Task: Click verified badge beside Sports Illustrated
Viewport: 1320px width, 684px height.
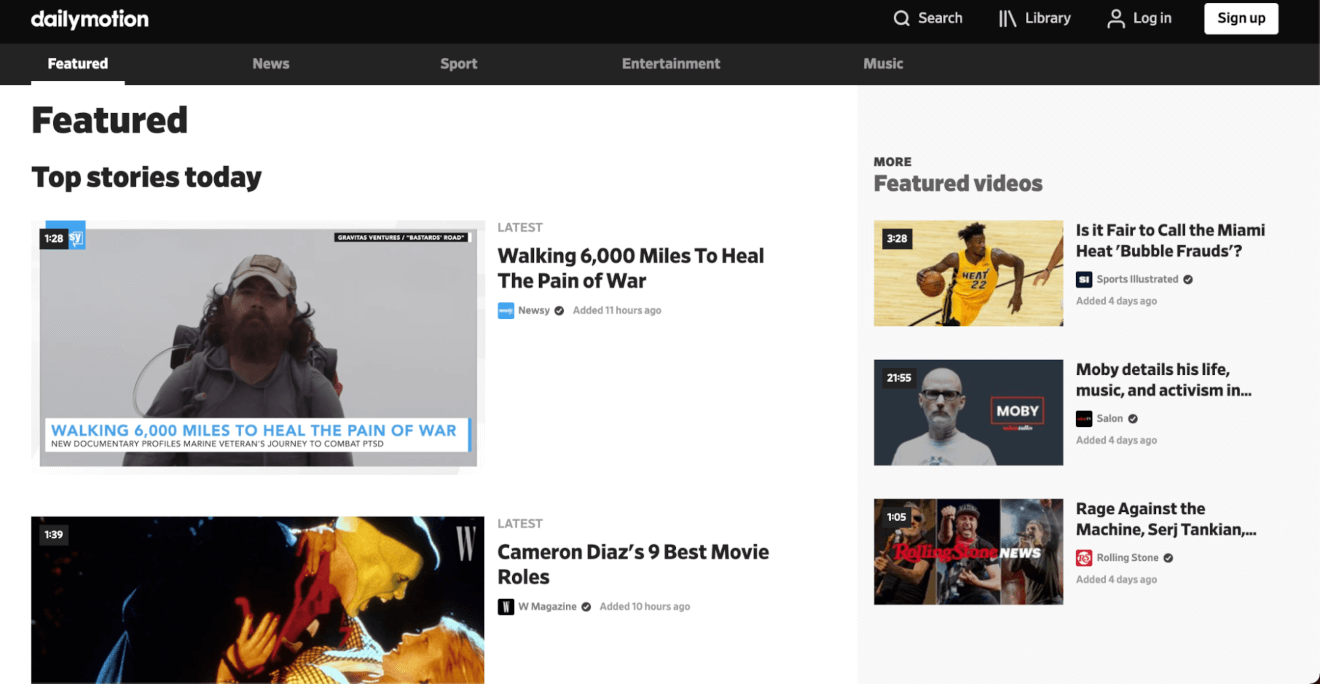Action: pyautogui.click(x=1188, y=279)
